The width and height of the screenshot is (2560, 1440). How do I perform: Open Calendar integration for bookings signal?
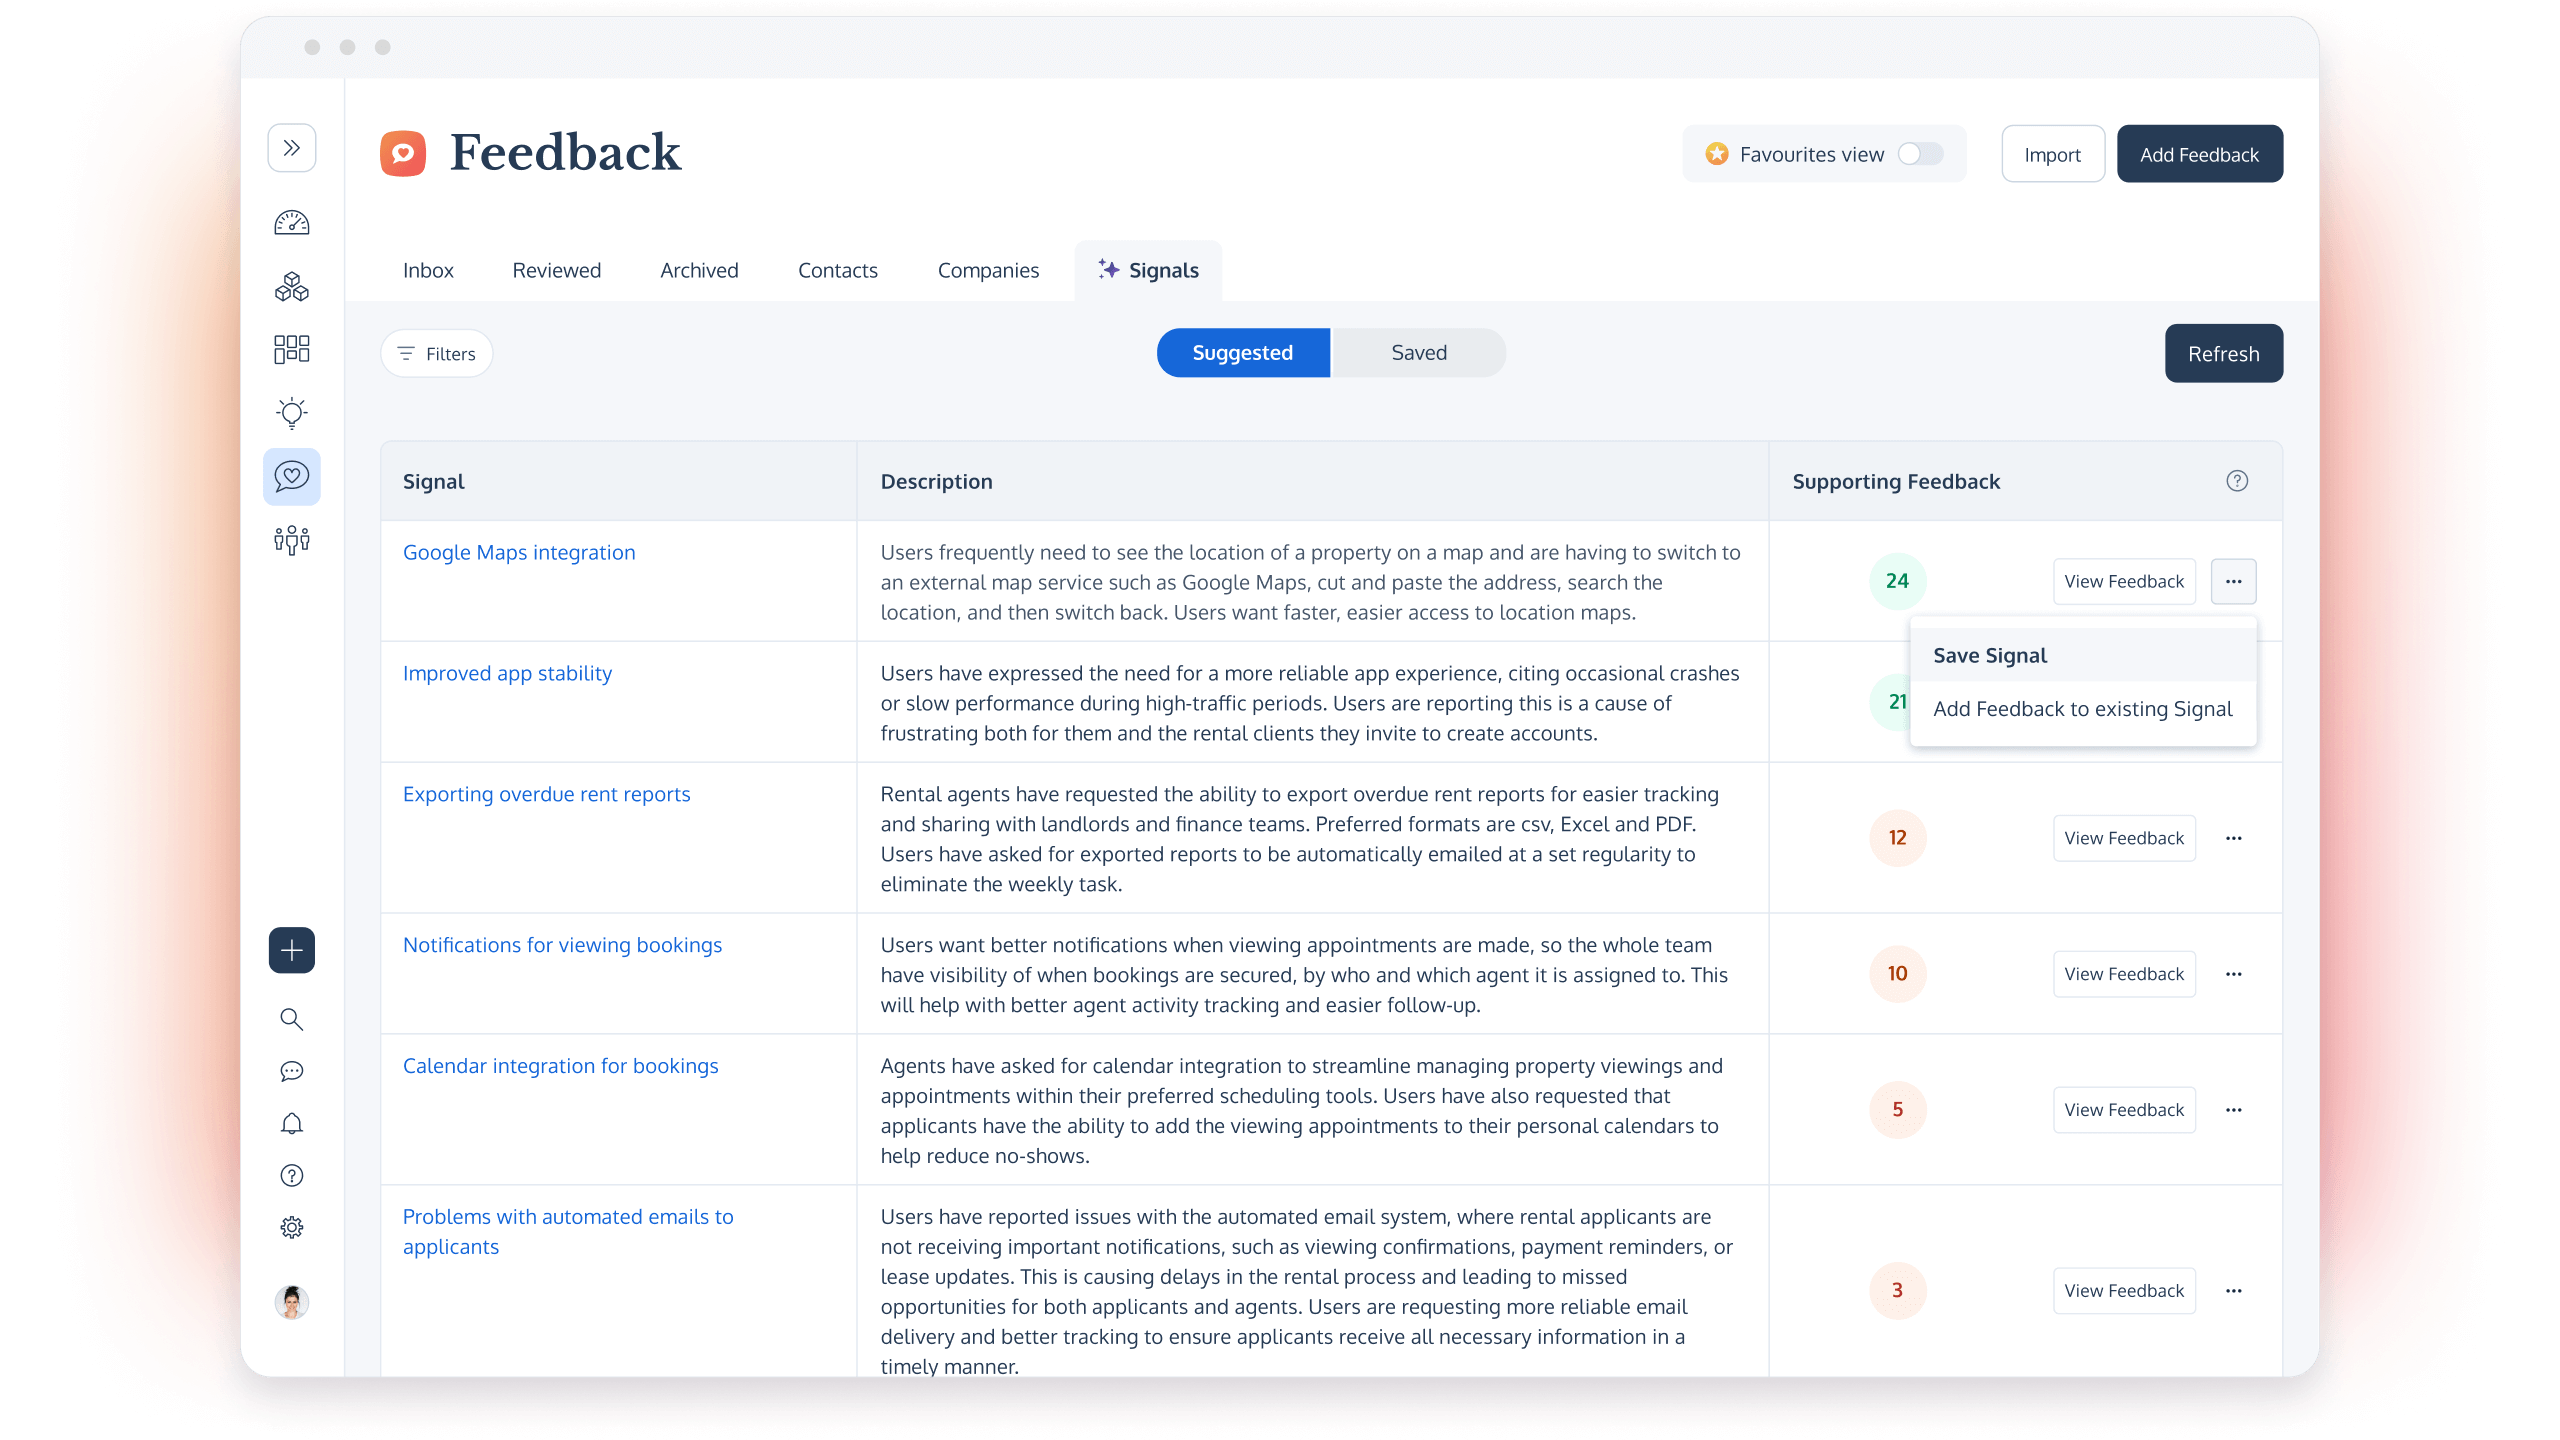point(560,1067)
